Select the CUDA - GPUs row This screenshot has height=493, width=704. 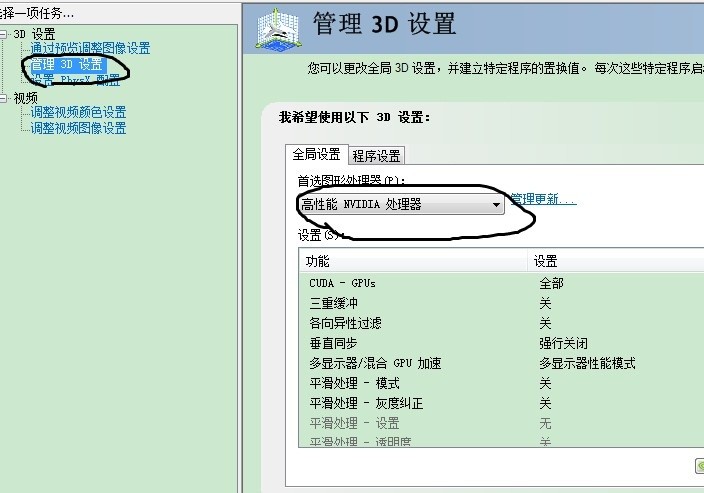coord(501,283)
